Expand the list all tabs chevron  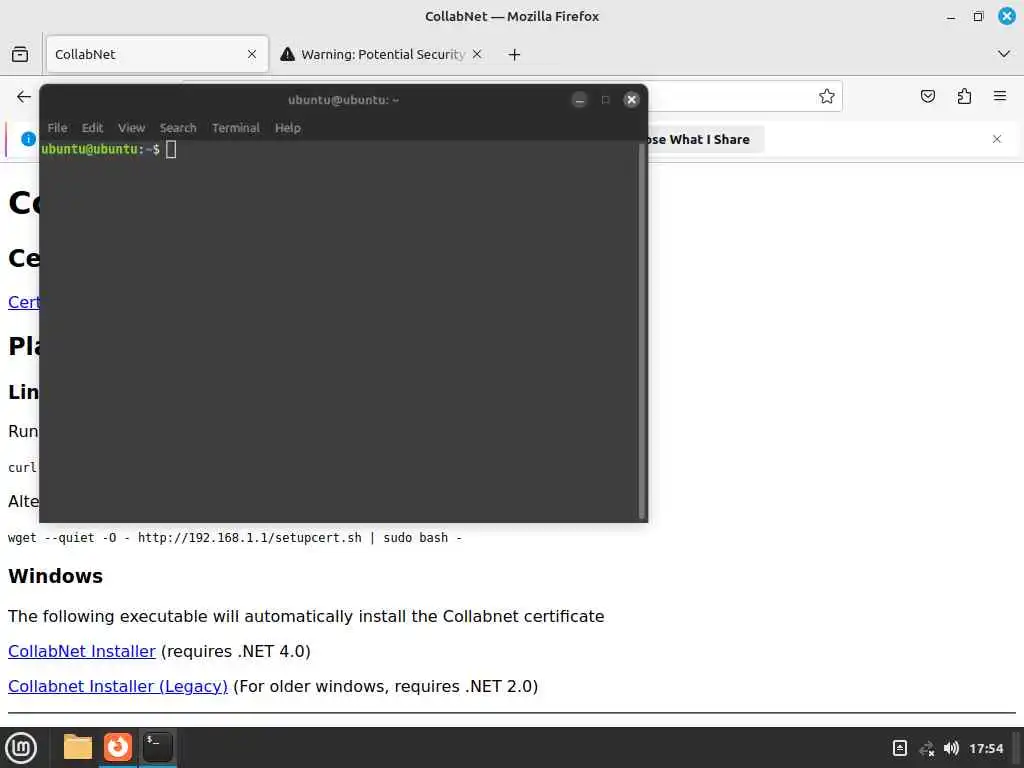click(1004, 54)
